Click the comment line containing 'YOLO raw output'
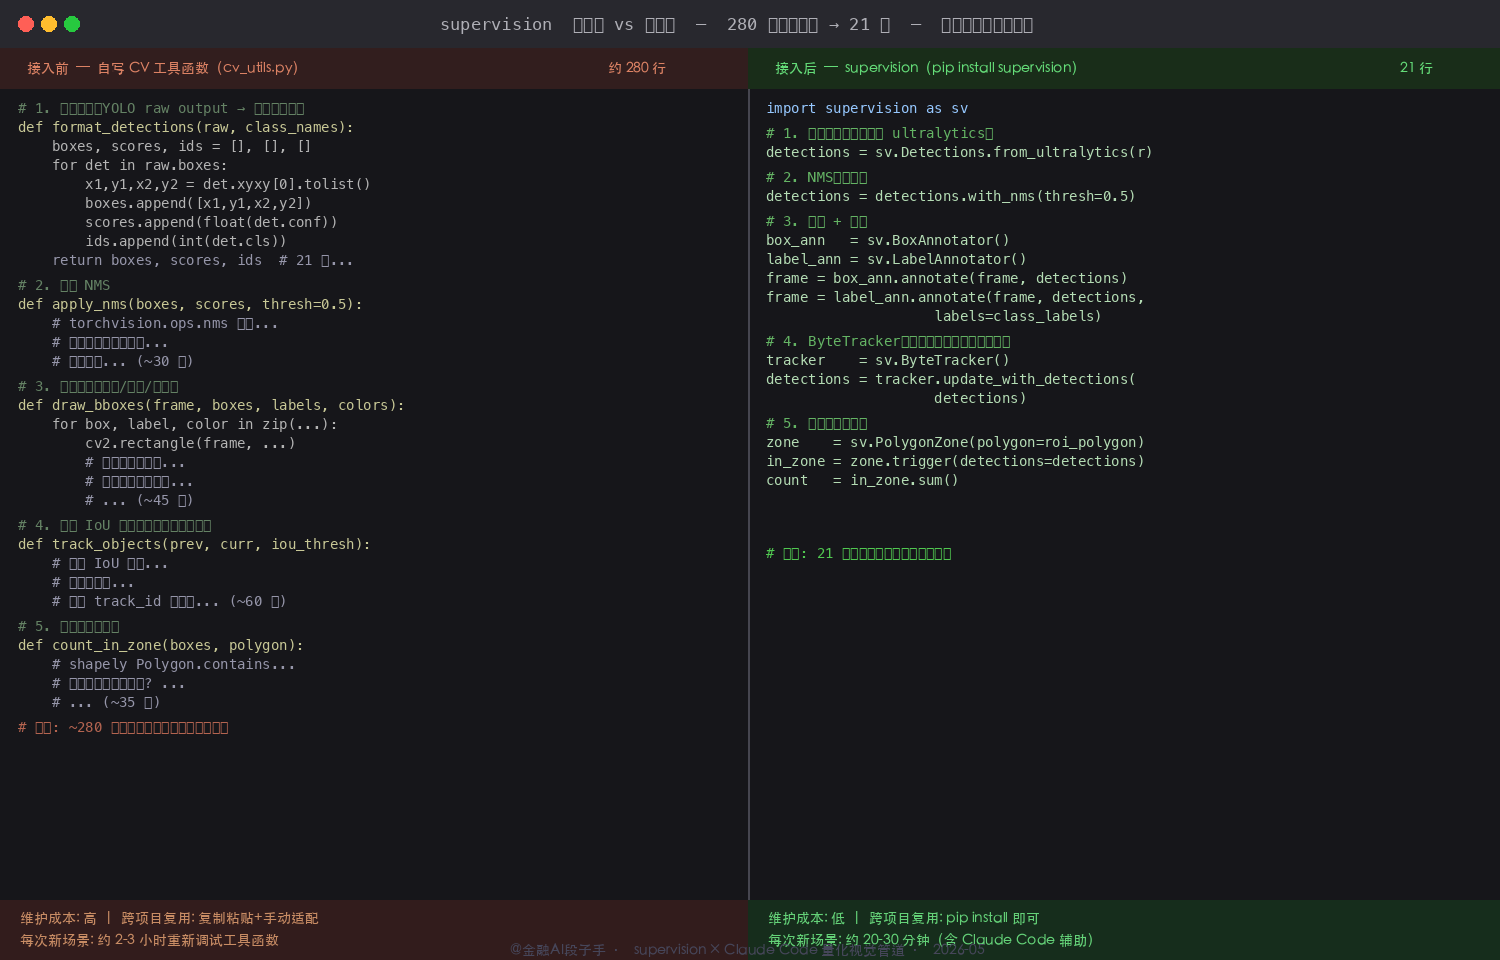The image size is (1500, 960). click(161, 108)
